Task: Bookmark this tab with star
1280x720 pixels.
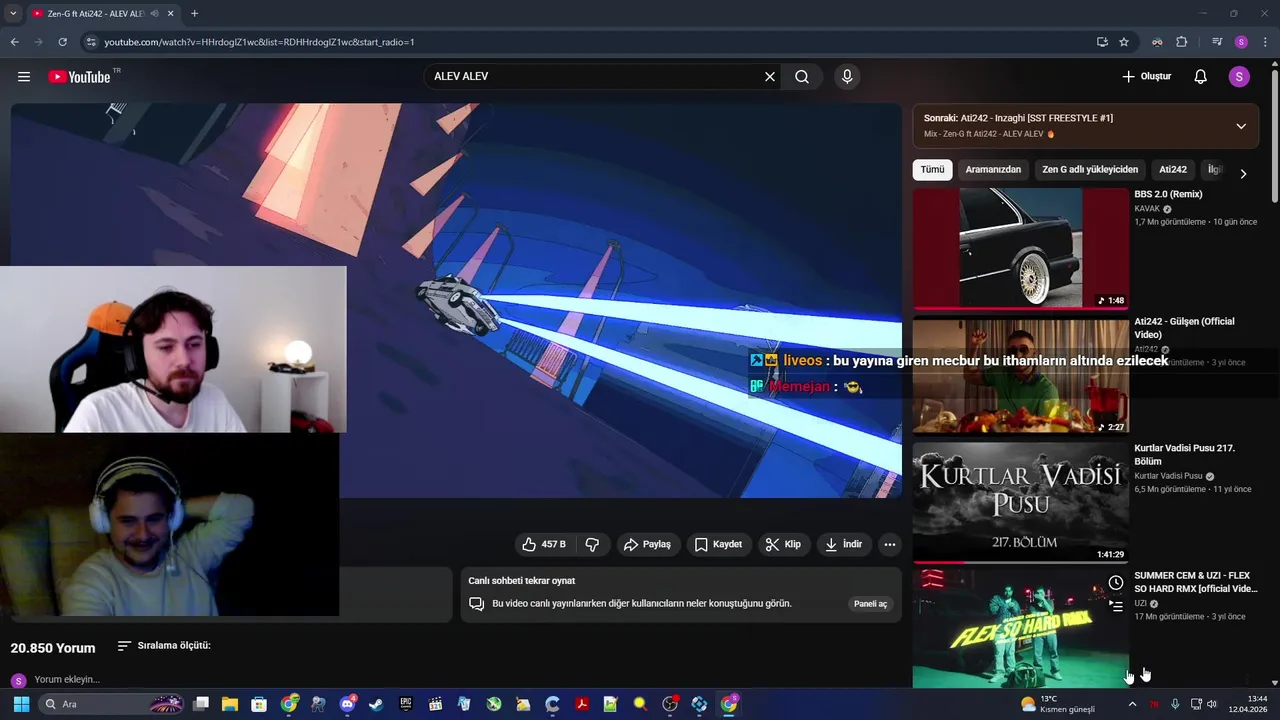Action: pos(1124,42)
